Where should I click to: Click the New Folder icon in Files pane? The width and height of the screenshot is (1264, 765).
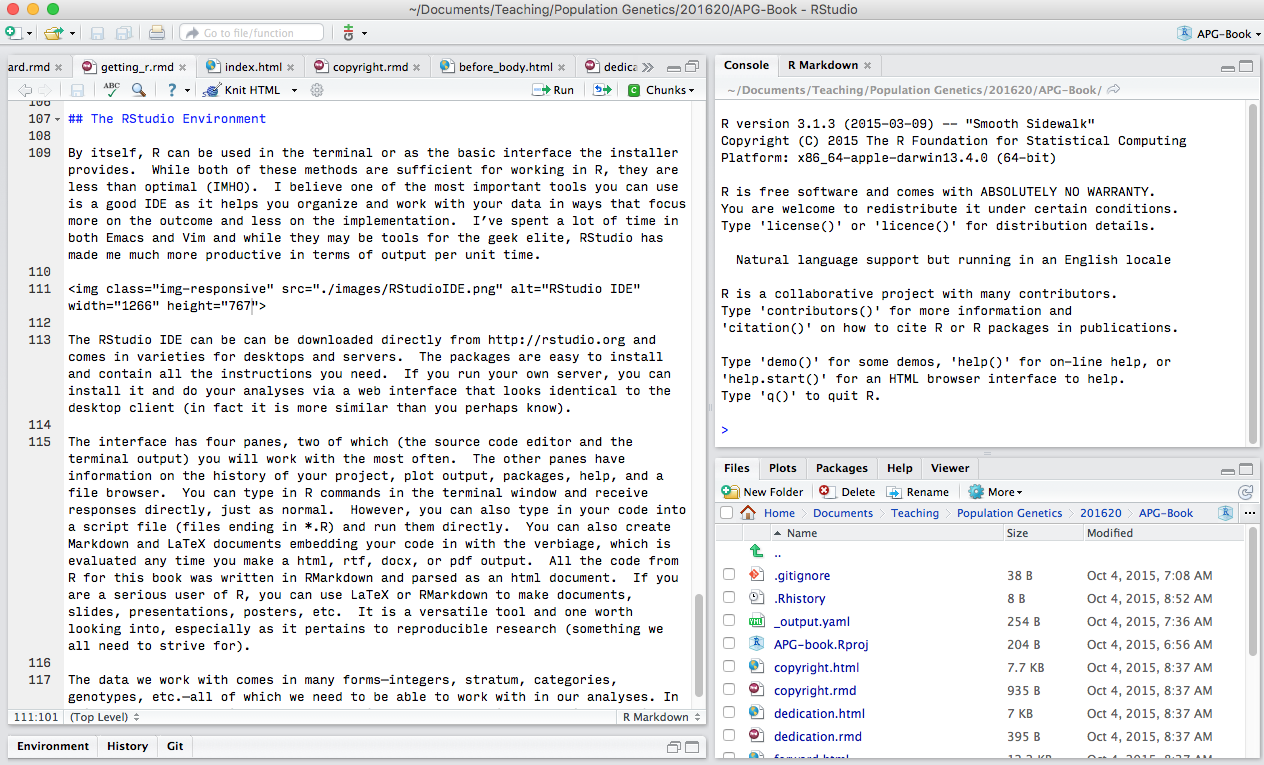tap(731, 492)
